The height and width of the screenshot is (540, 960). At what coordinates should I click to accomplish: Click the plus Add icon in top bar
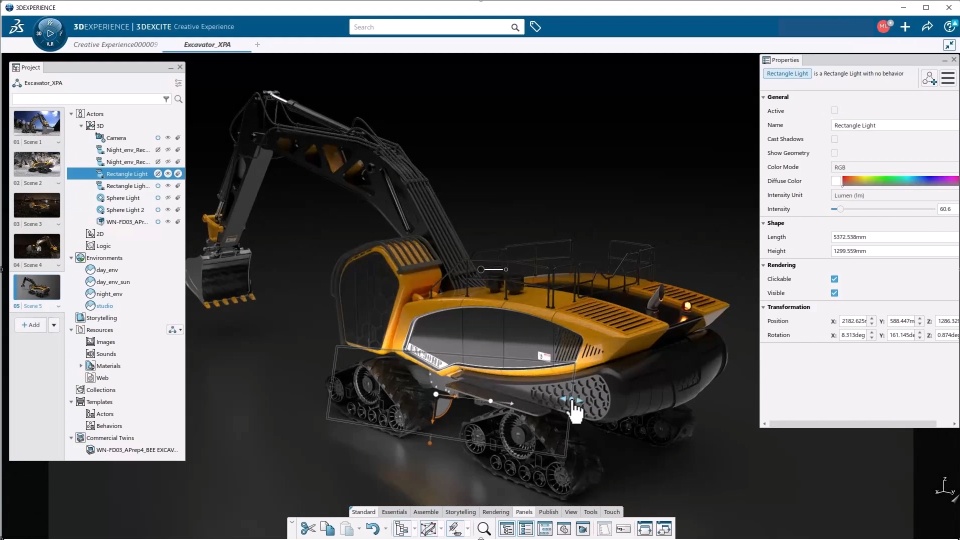coord(905,26)
